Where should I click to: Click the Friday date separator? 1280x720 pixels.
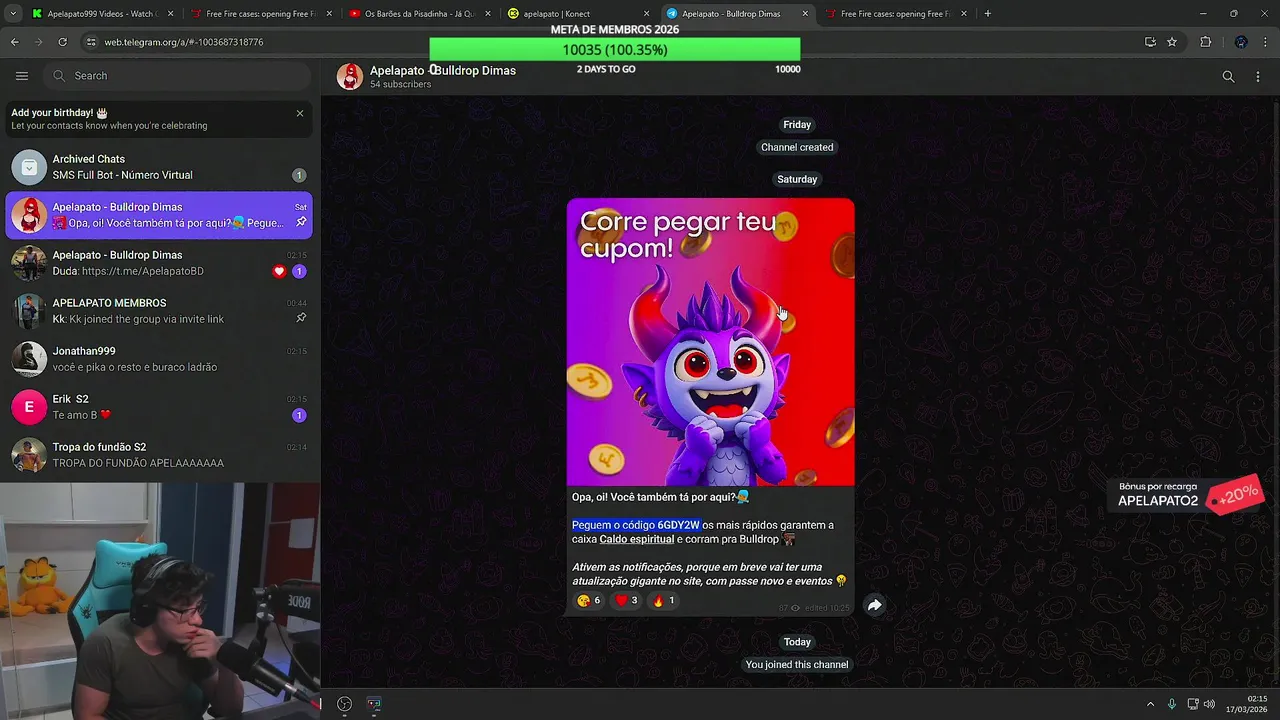pos(797,125)
